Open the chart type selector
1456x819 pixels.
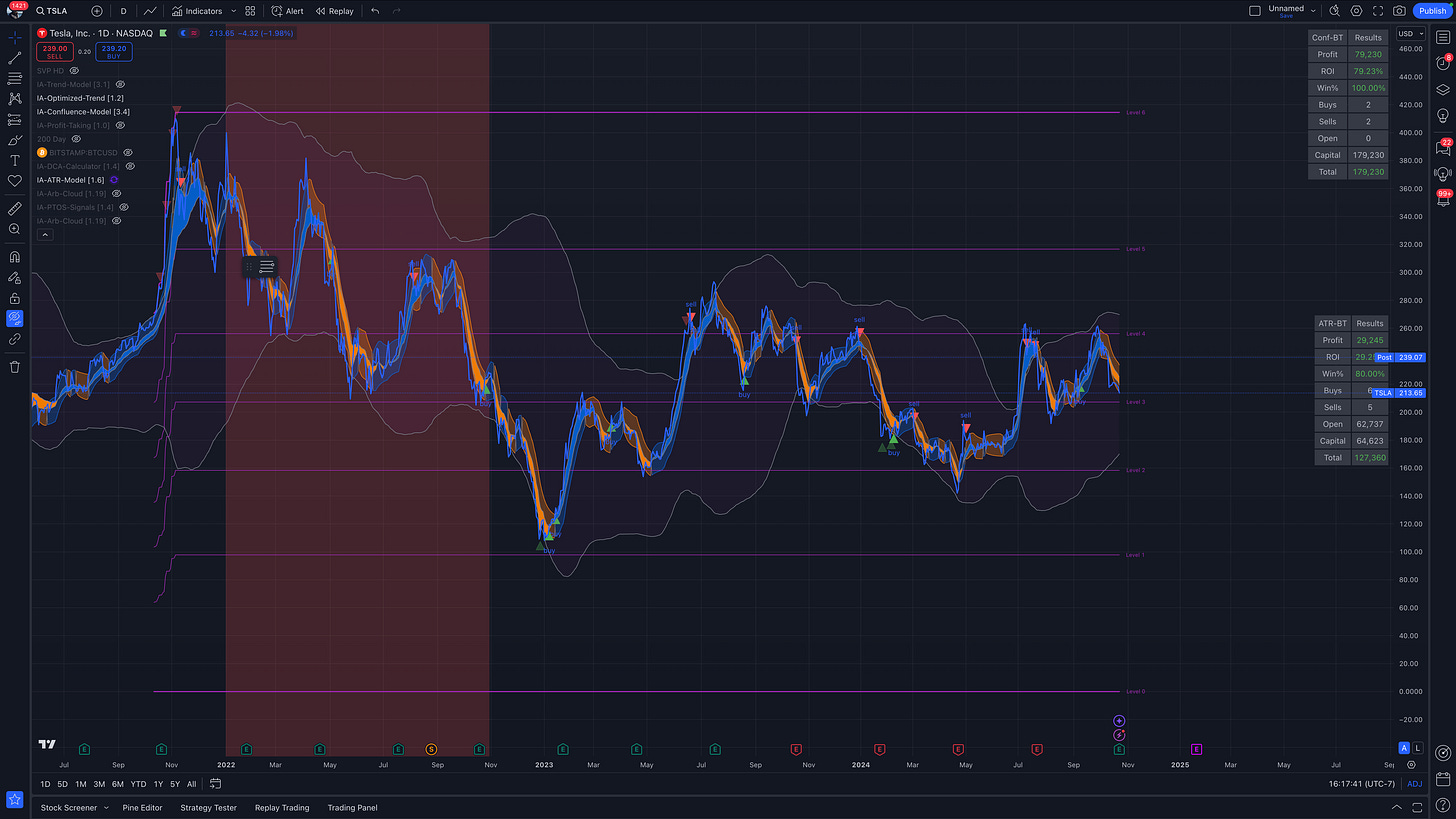[150, 11]
